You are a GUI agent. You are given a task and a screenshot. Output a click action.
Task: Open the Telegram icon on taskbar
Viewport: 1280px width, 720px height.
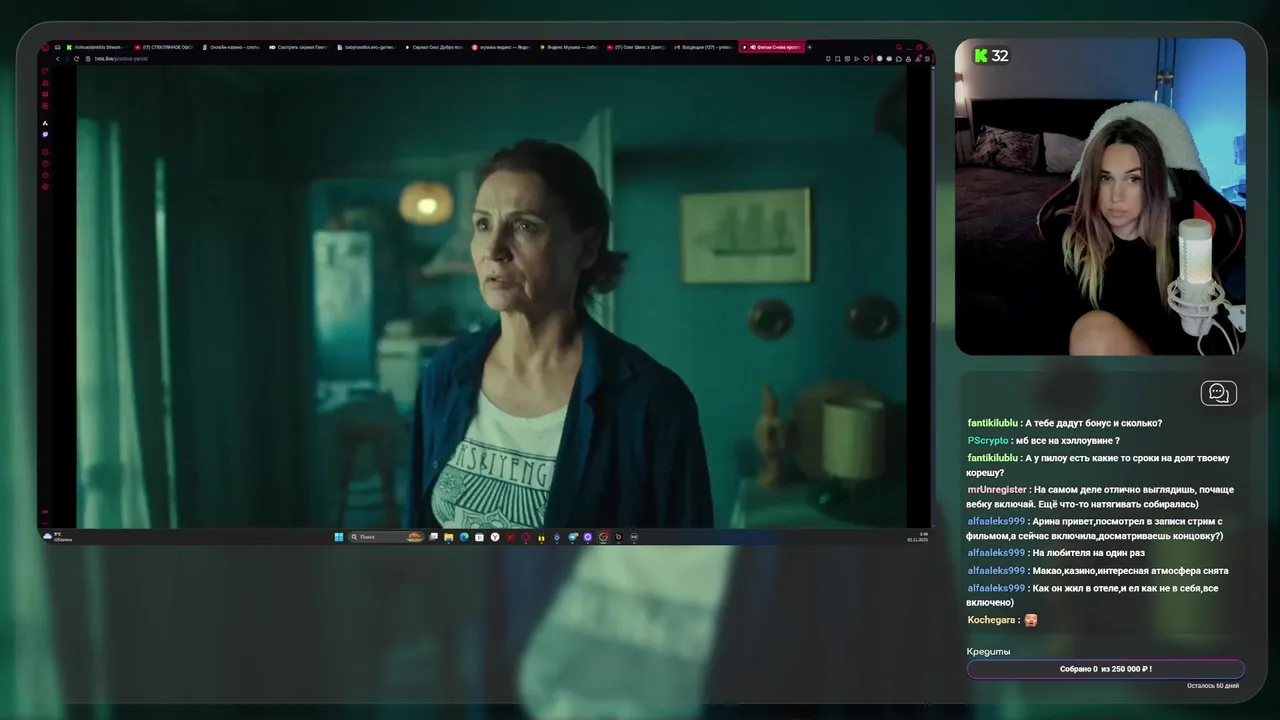pos(573,537)
